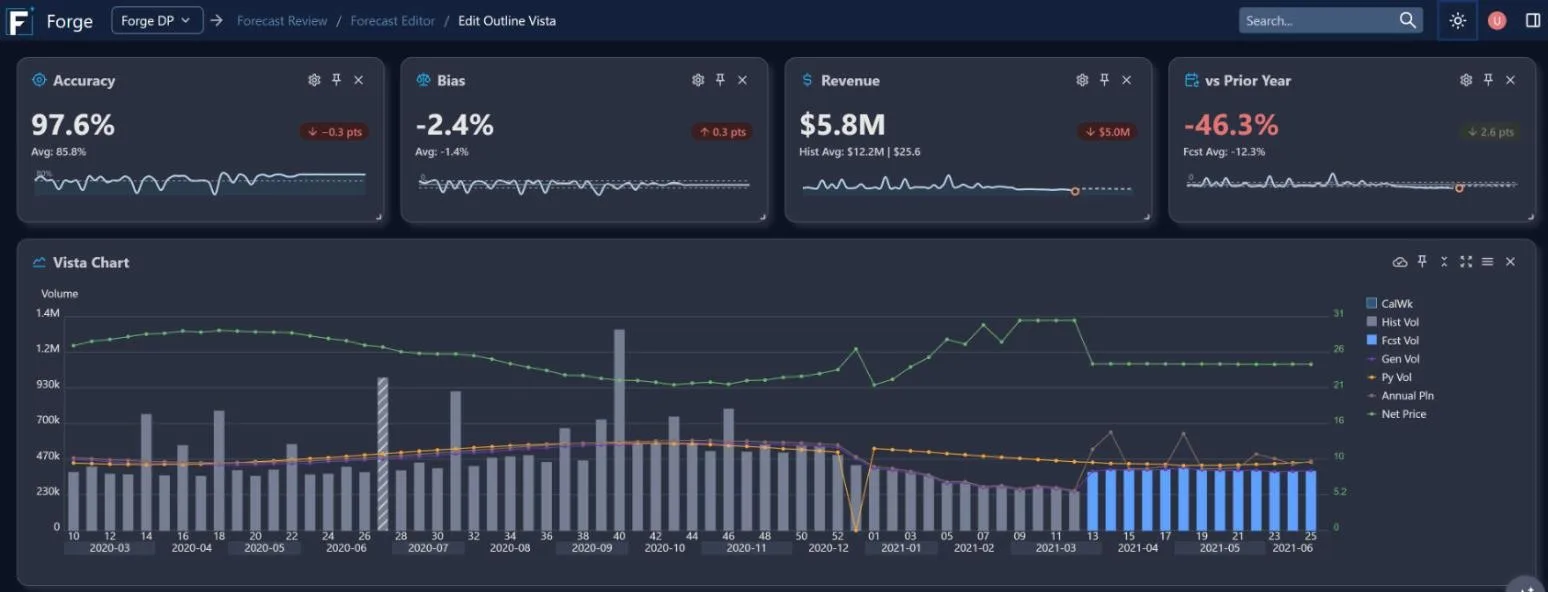The image size is (1548, 592).
Task: Click the 2020-03 month axis label
Action: (109, 548)
